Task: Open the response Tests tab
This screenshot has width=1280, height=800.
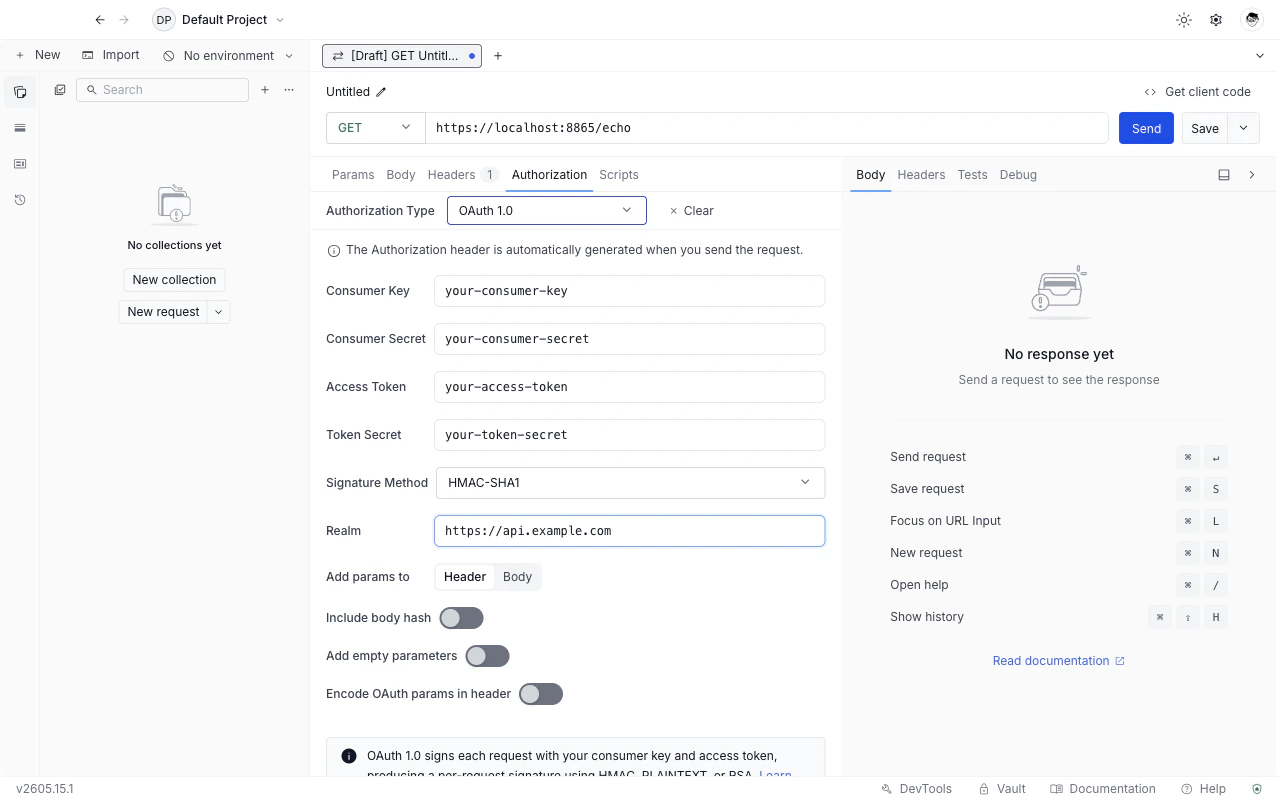Action: (972, 175)
